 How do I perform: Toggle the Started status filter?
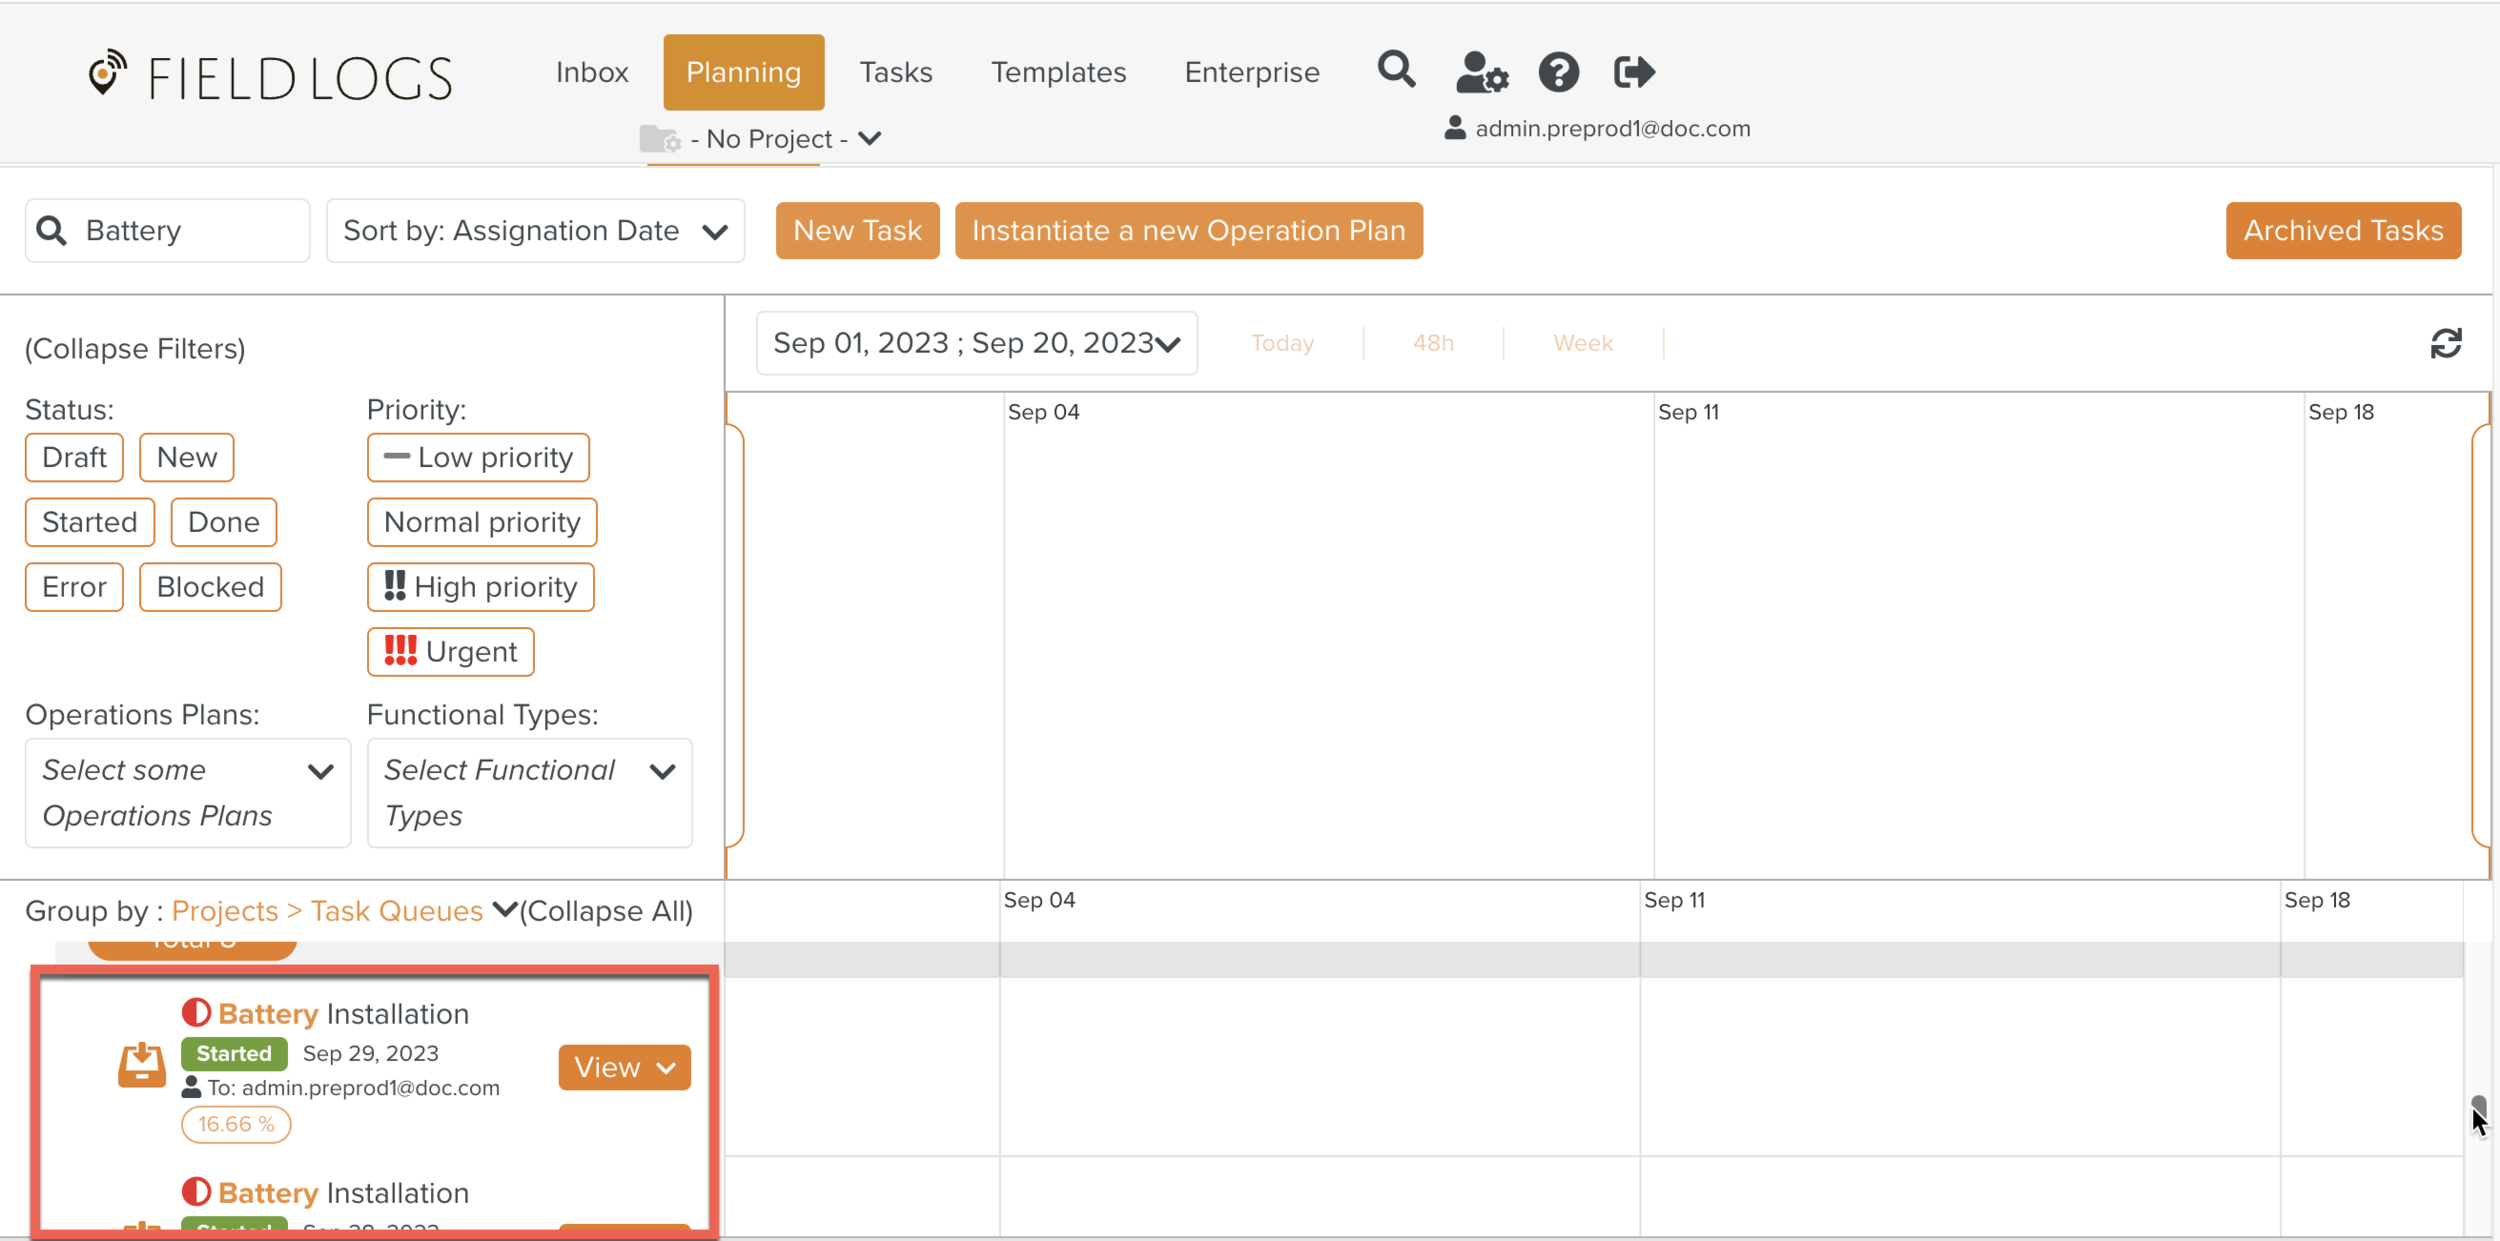pos(90,522)
